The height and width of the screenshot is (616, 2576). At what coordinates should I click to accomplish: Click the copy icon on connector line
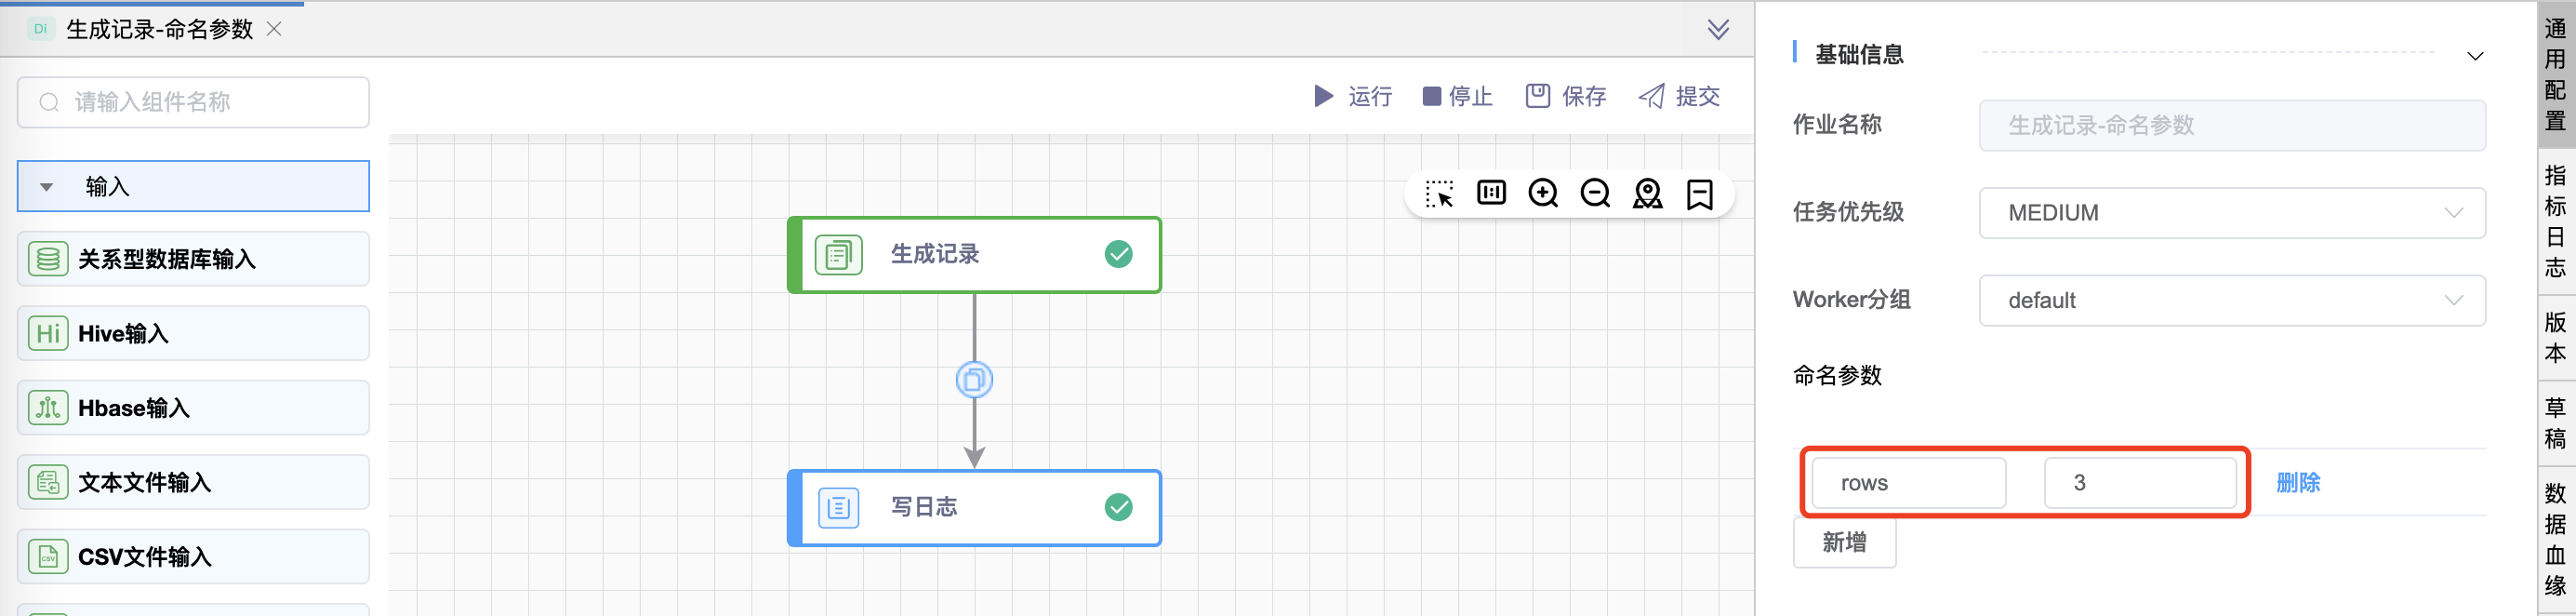(974, 380)
